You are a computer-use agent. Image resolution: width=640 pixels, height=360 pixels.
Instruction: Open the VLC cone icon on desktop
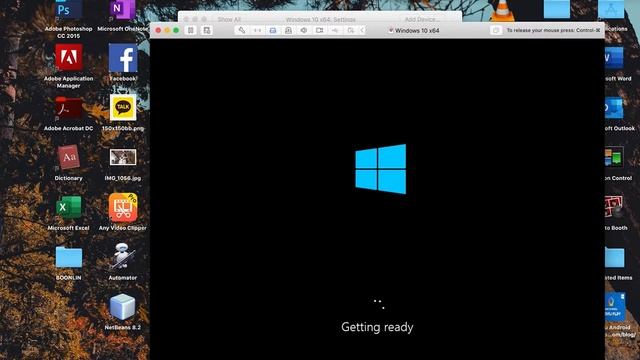[x=502, y=10]
